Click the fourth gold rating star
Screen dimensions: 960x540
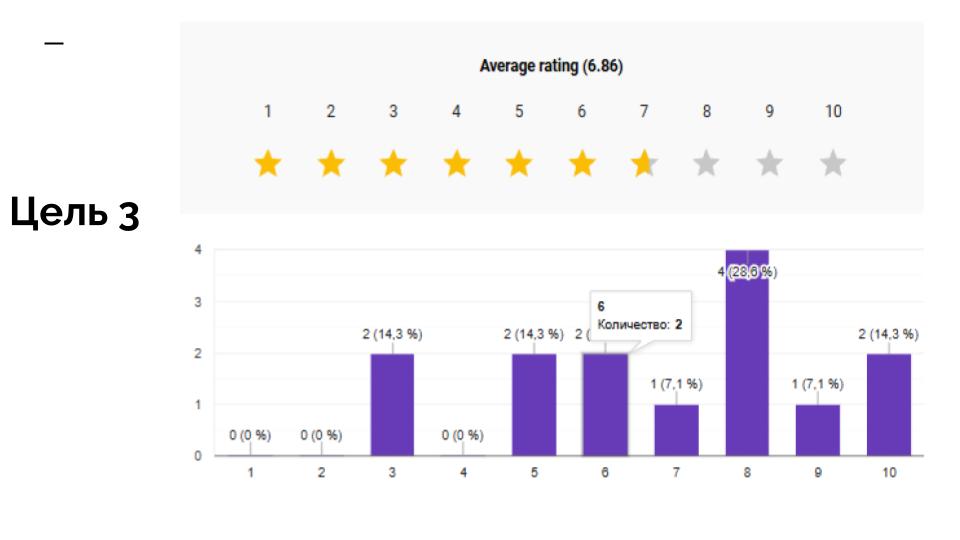click(x=456, y=163)
